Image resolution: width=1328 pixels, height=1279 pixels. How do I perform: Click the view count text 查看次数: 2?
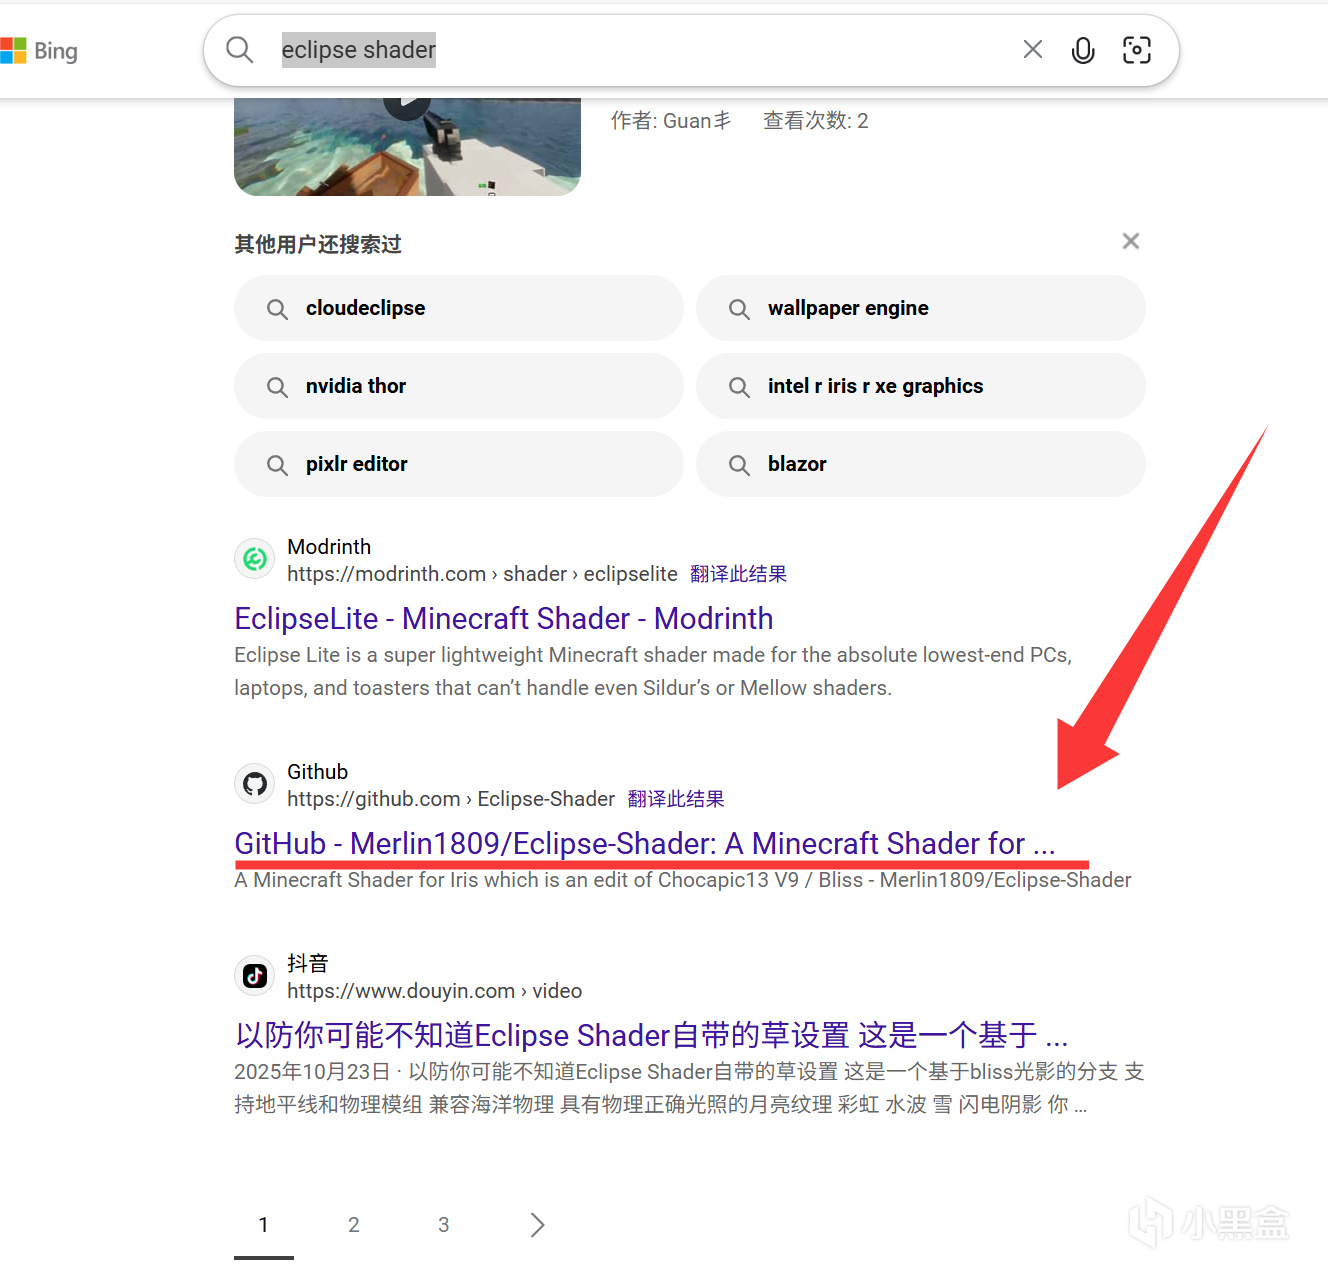pyautogui.click(x=816, y=121)
